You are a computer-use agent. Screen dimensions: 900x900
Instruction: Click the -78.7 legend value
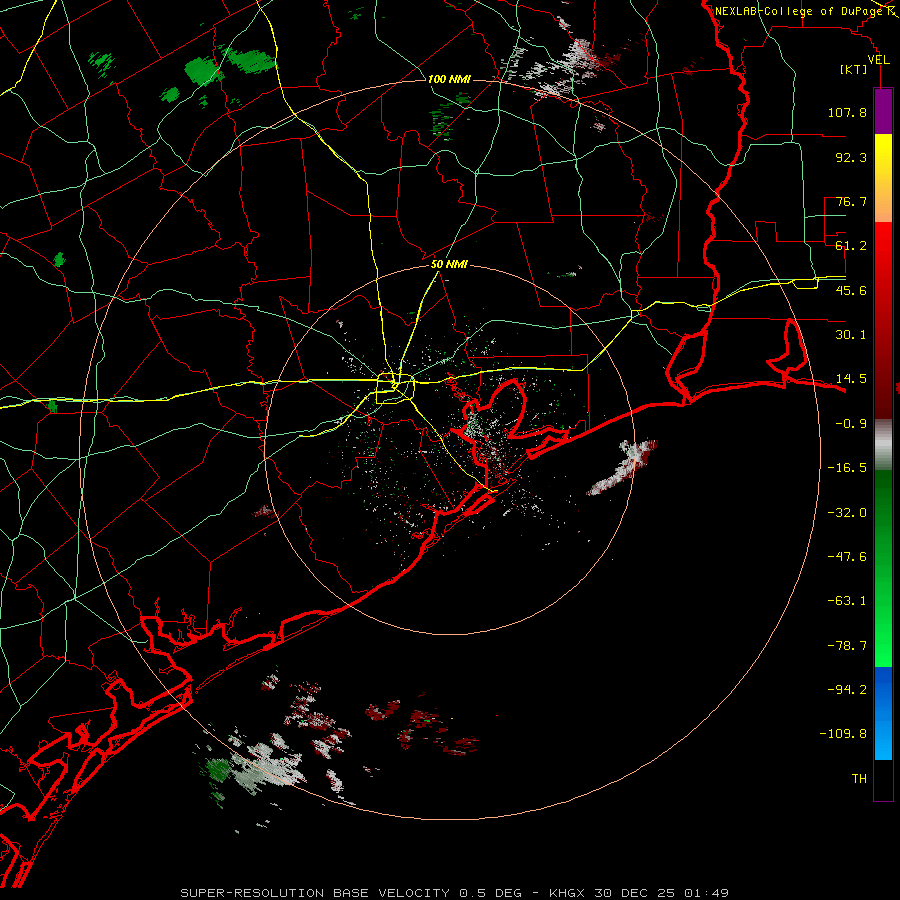coord(847,646)
